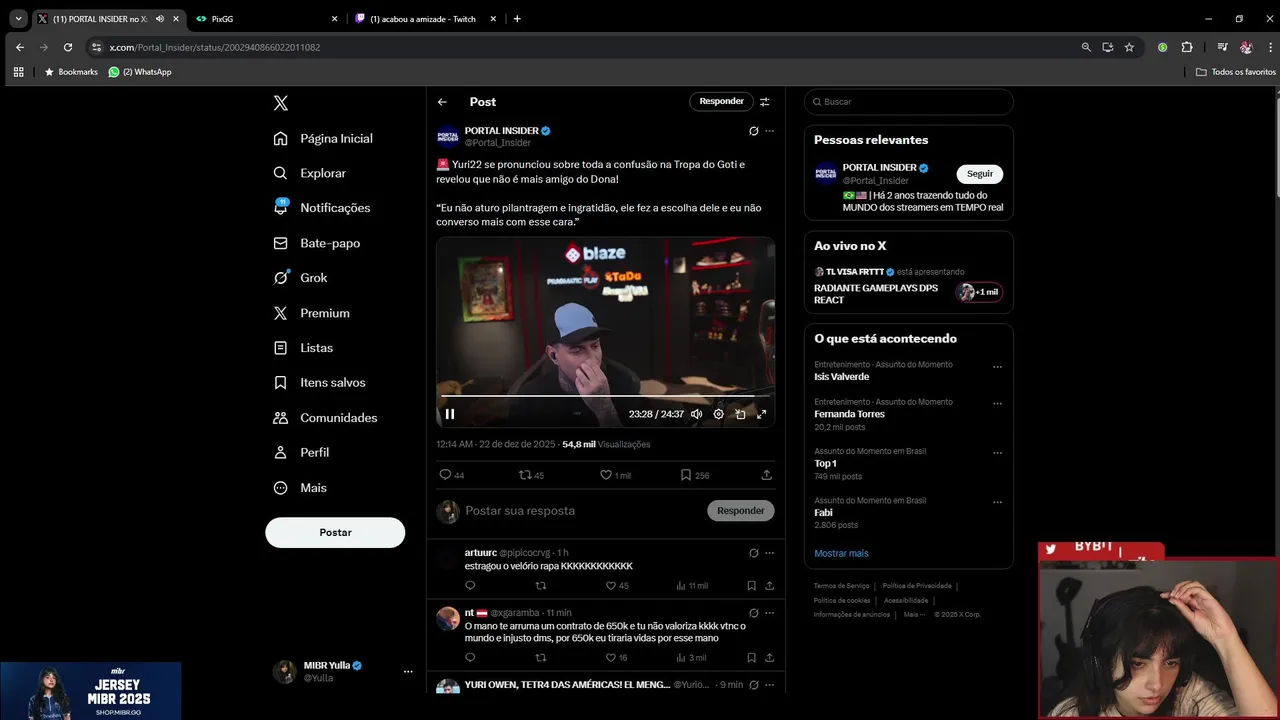Screen dimensions: 1280x720
Task: Reload the page
Action: (68, 47)
